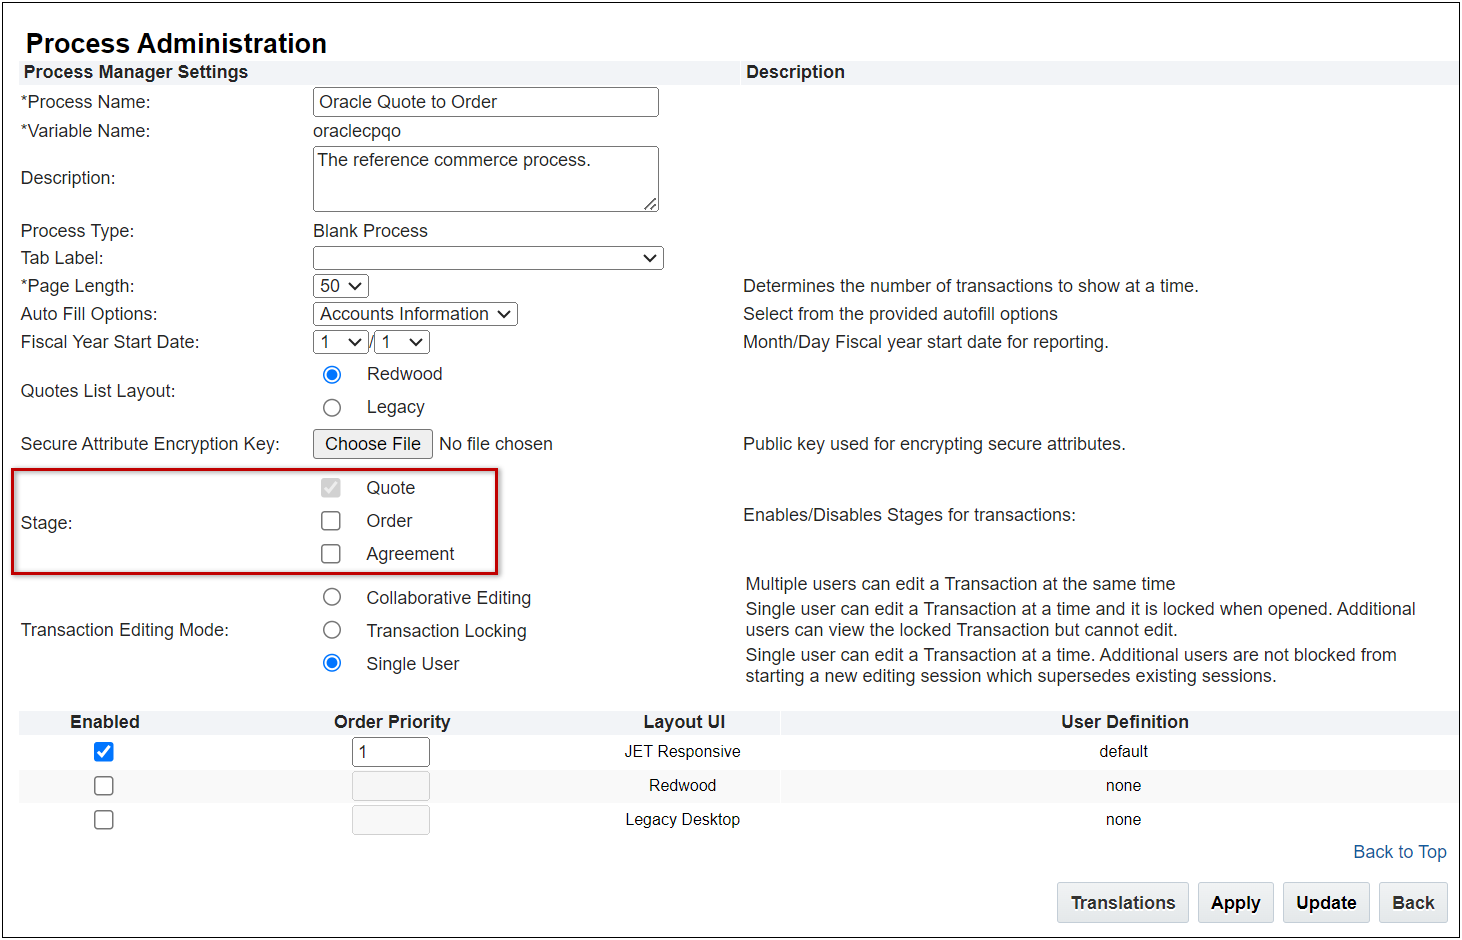Click the 'Legacy Desktop' layout UI cell

coord(683,820)
